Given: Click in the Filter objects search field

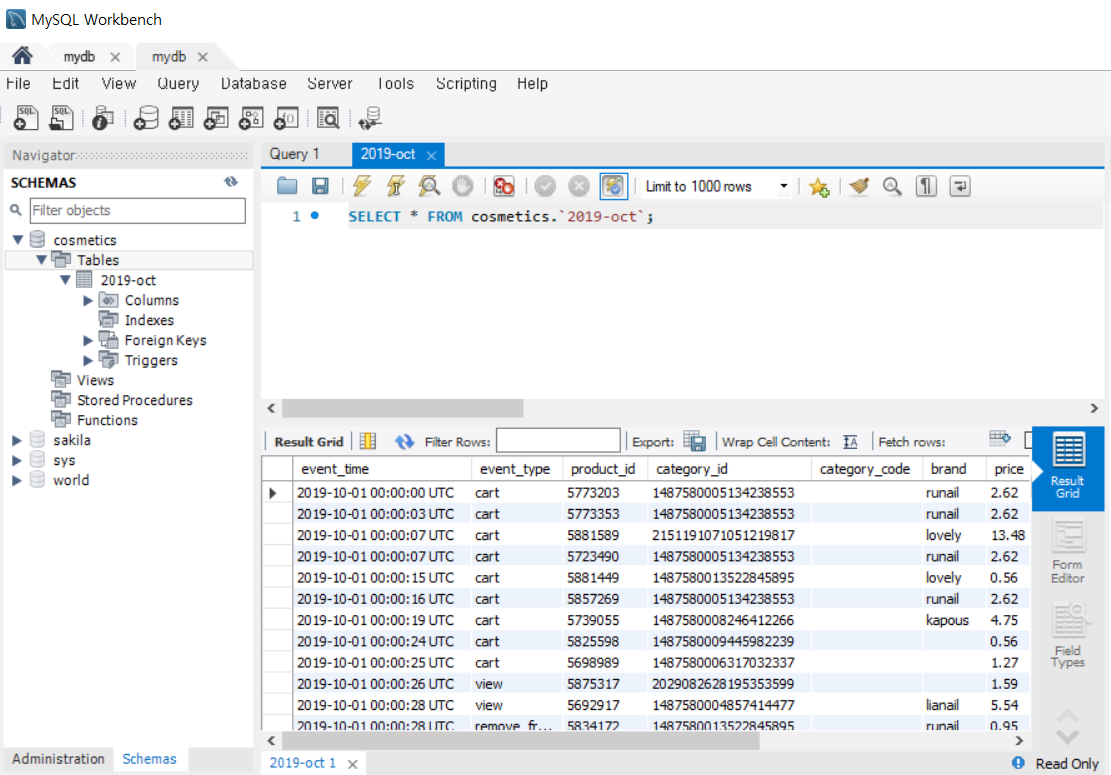Looking at the screenshot, I should tap(137, 210).
